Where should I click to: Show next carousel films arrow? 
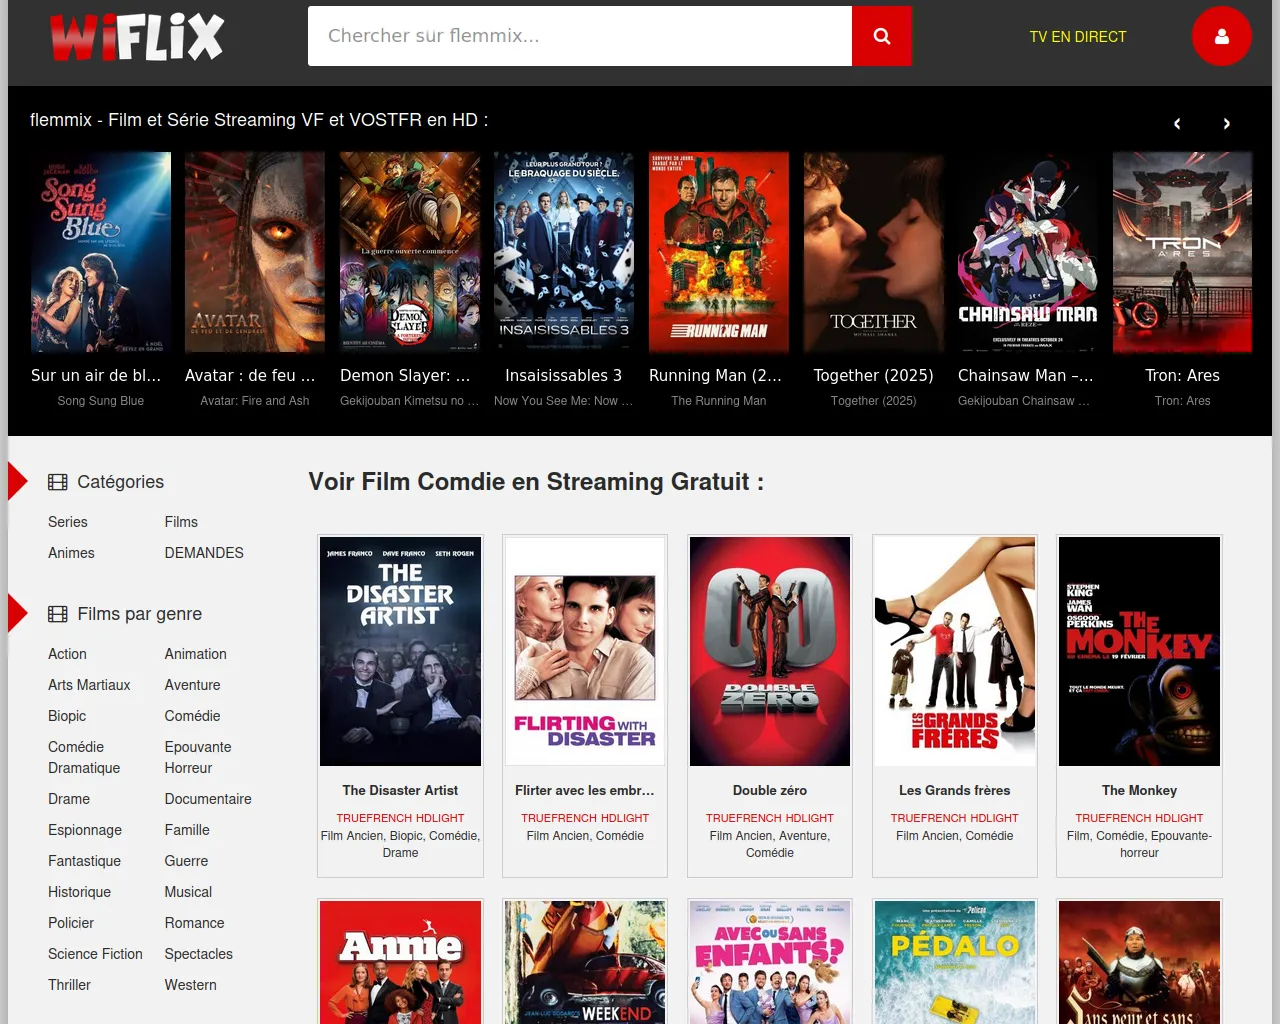(x=1227, y=124)
